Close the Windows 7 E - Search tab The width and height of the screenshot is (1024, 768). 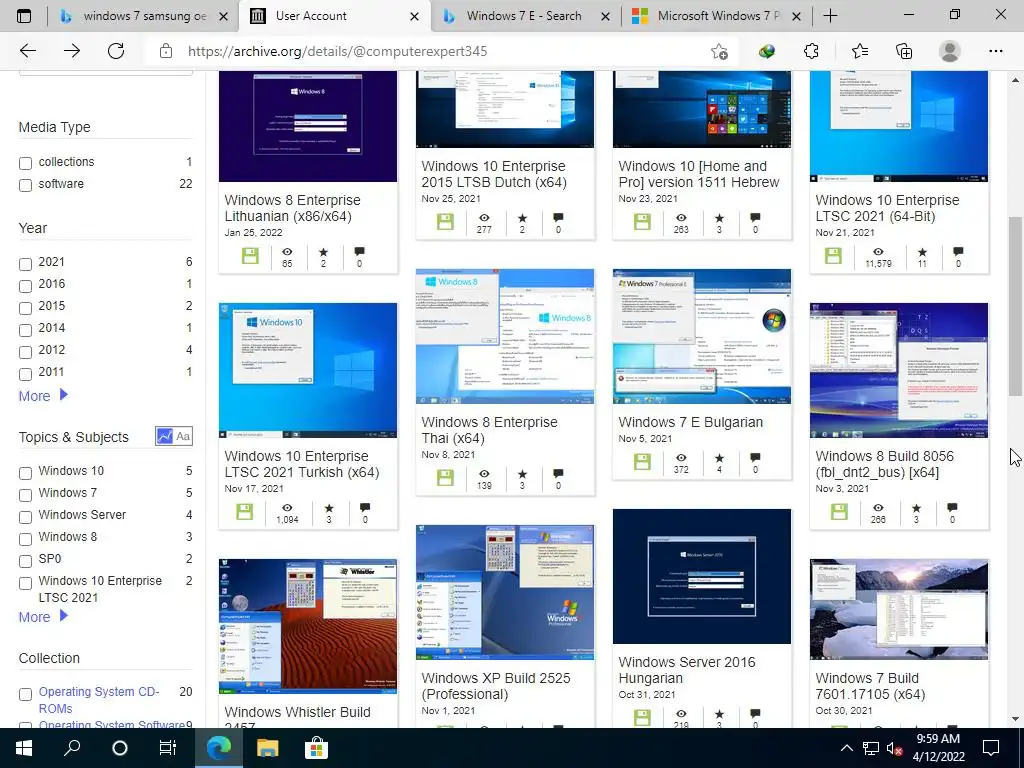click(605, 16)
